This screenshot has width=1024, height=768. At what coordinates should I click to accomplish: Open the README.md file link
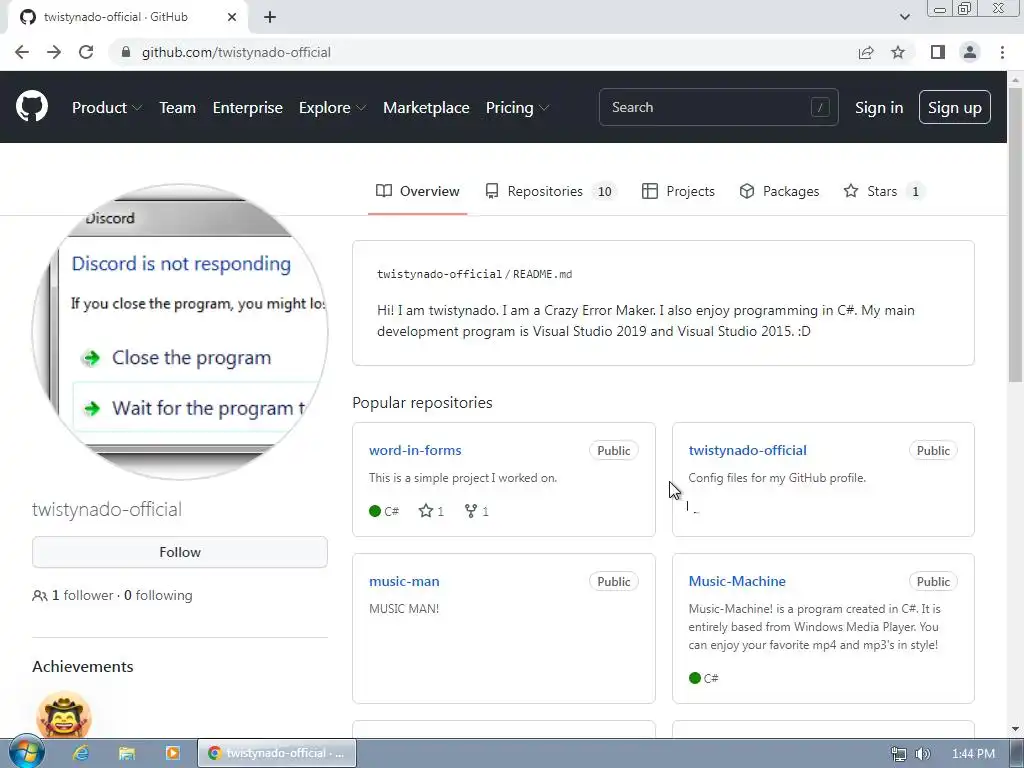pyautogui.click(x=543, y=274)
